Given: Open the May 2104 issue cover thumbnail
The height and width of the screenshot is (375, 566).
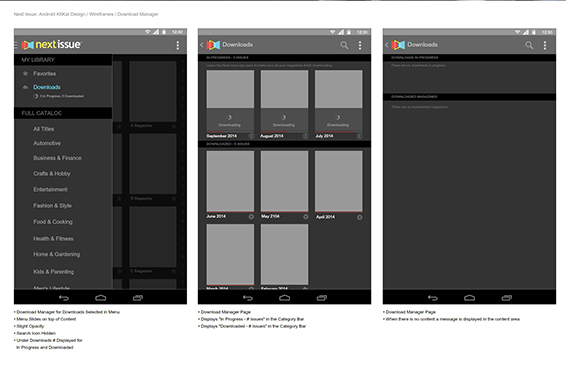Looking at the screenshot, I should [284, 181].
